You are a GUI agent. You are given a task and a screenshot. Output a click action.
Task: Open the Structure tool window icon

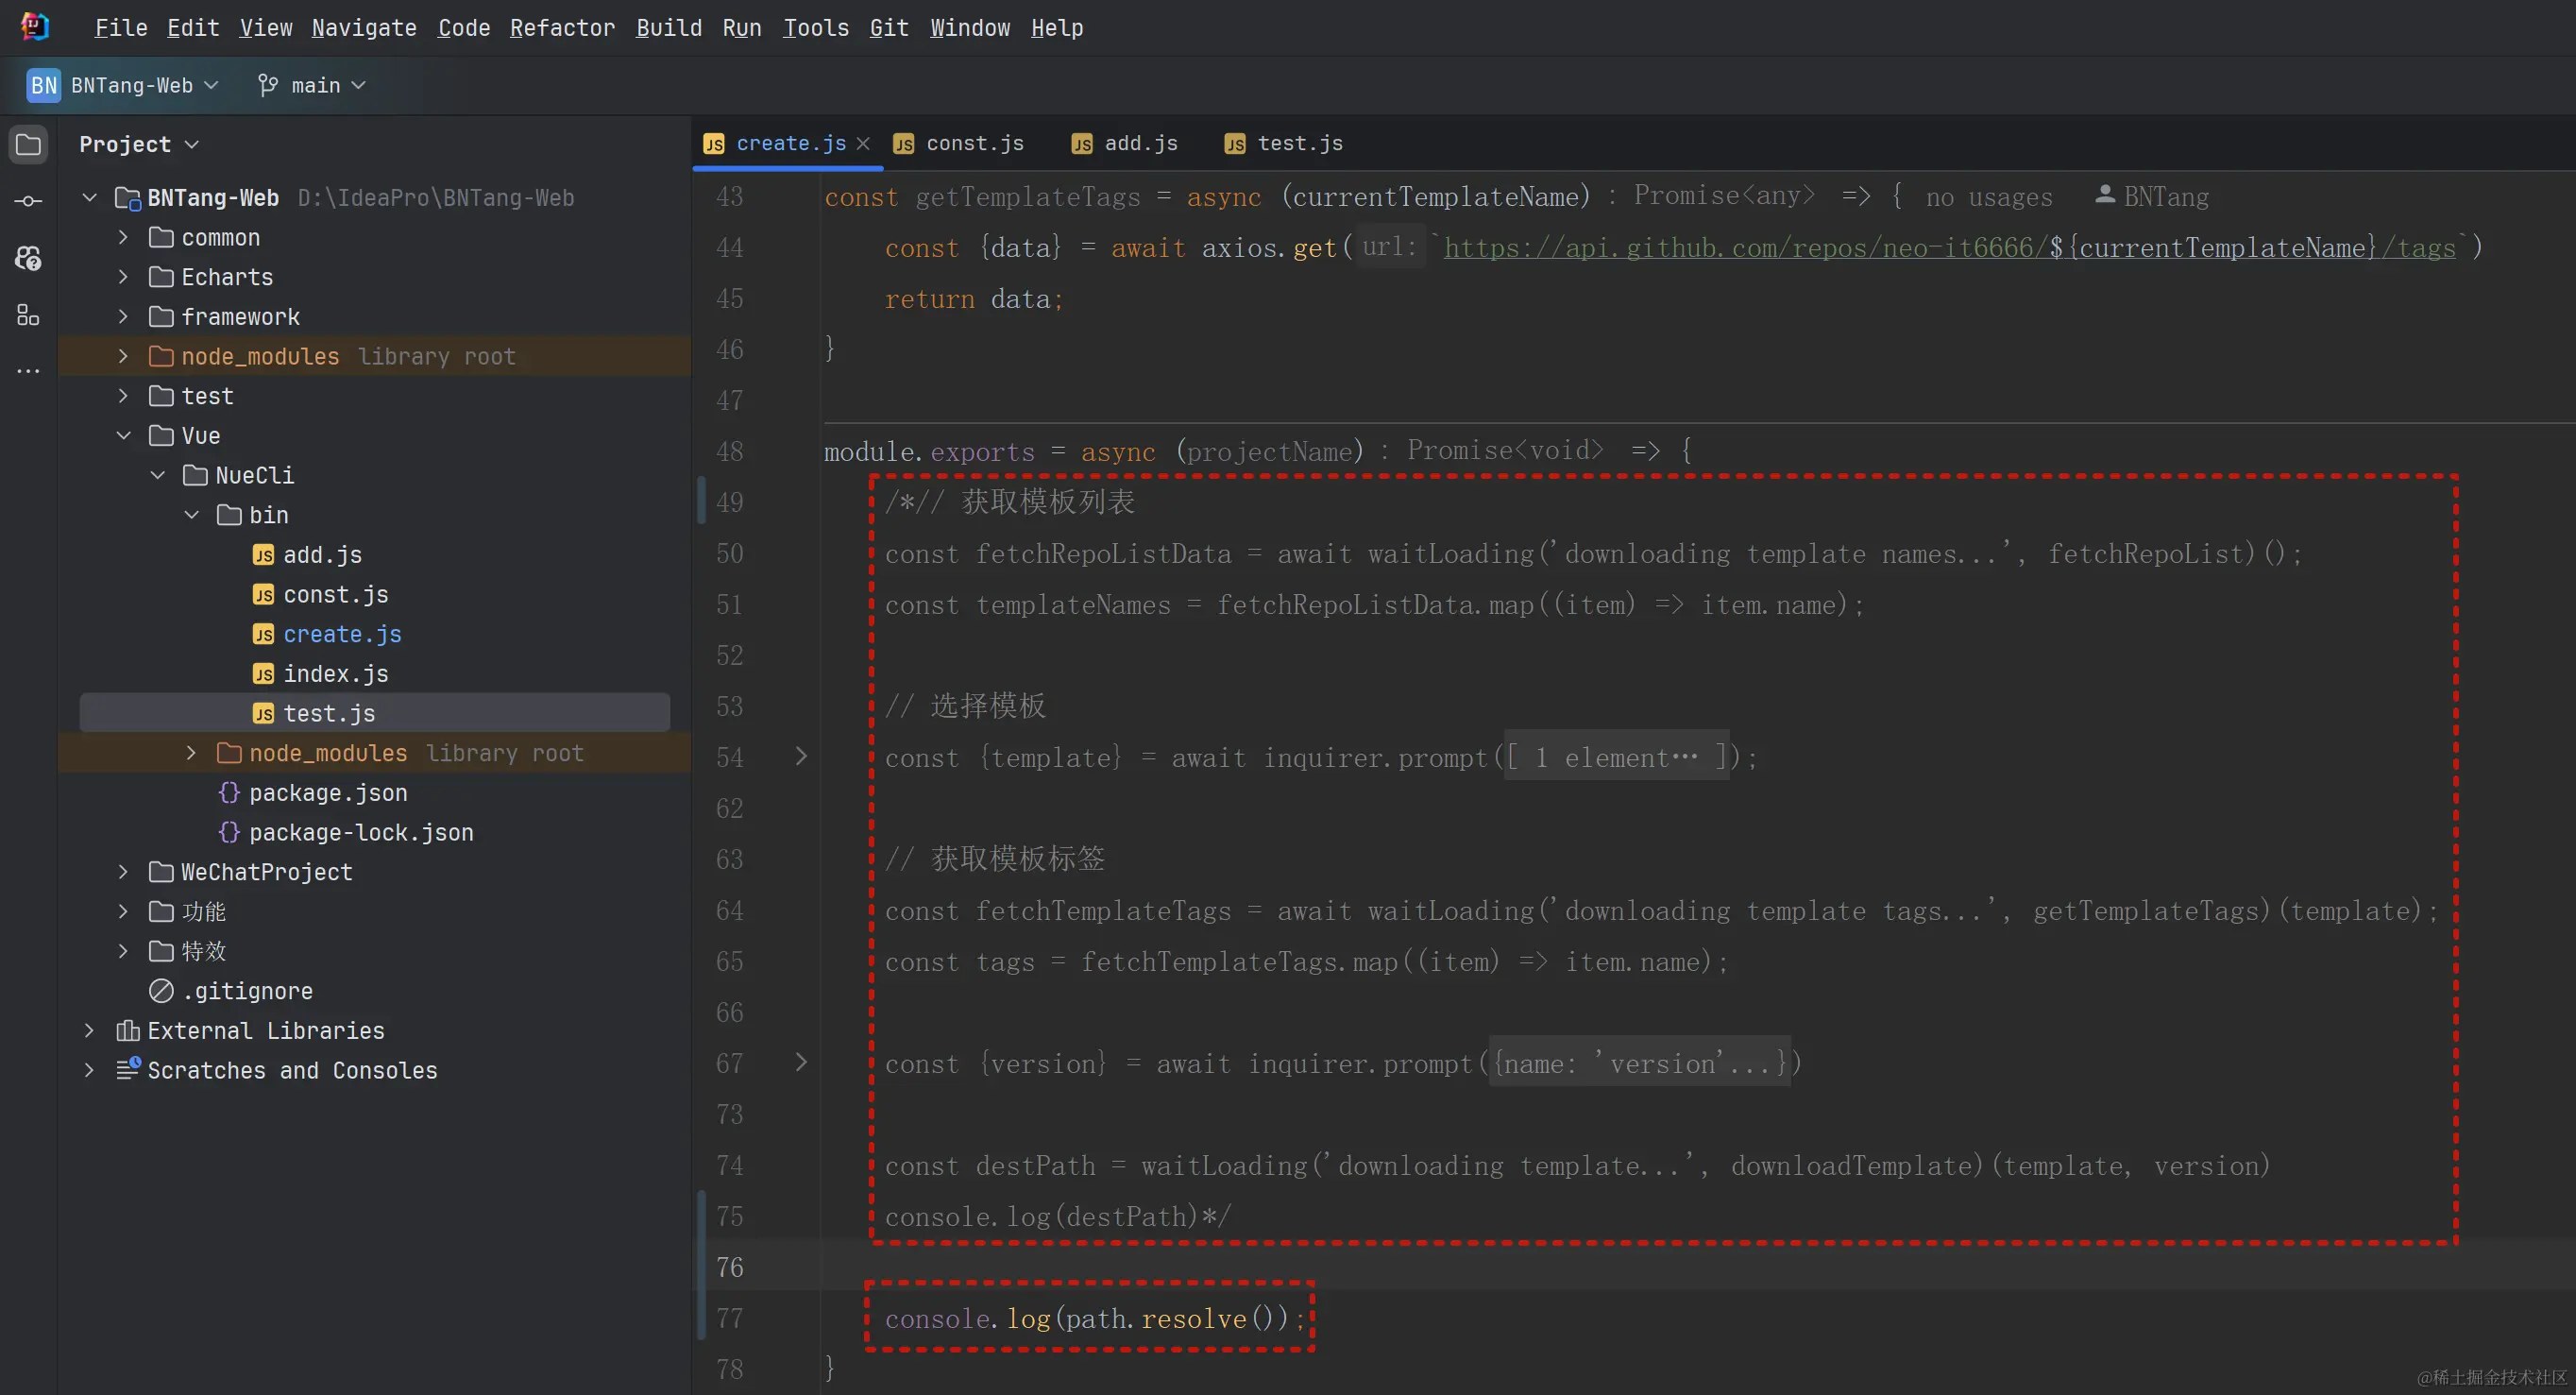click(28, 316)
